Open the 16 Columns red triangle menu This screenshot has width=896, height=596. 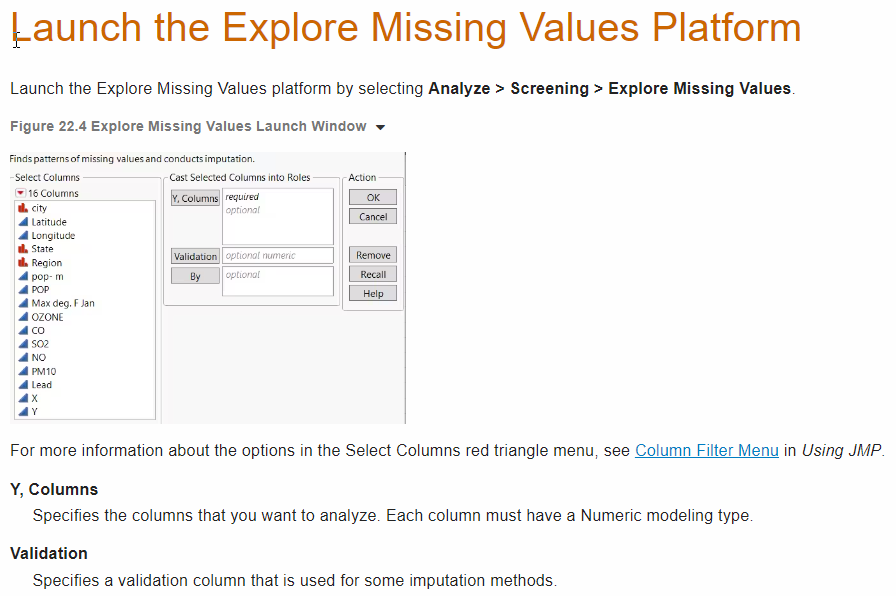tap(20, 193)
